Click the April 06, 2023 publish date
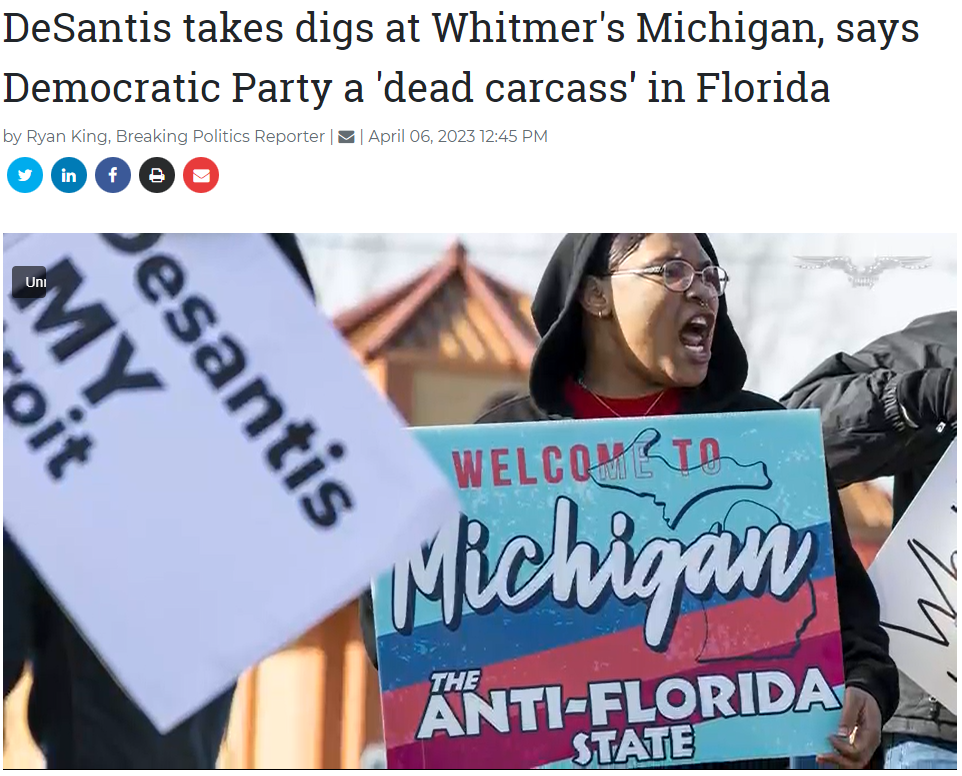 coord(421,136)
